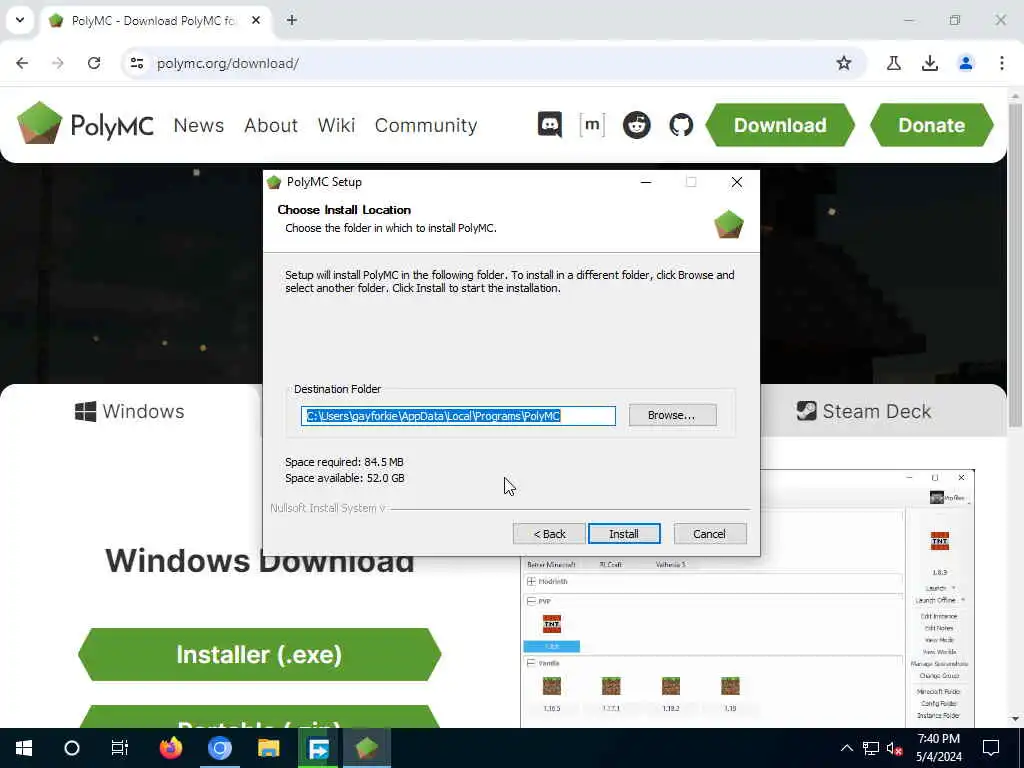
Task: Click the PolyMC logo in site header
Action: point(85,123)
